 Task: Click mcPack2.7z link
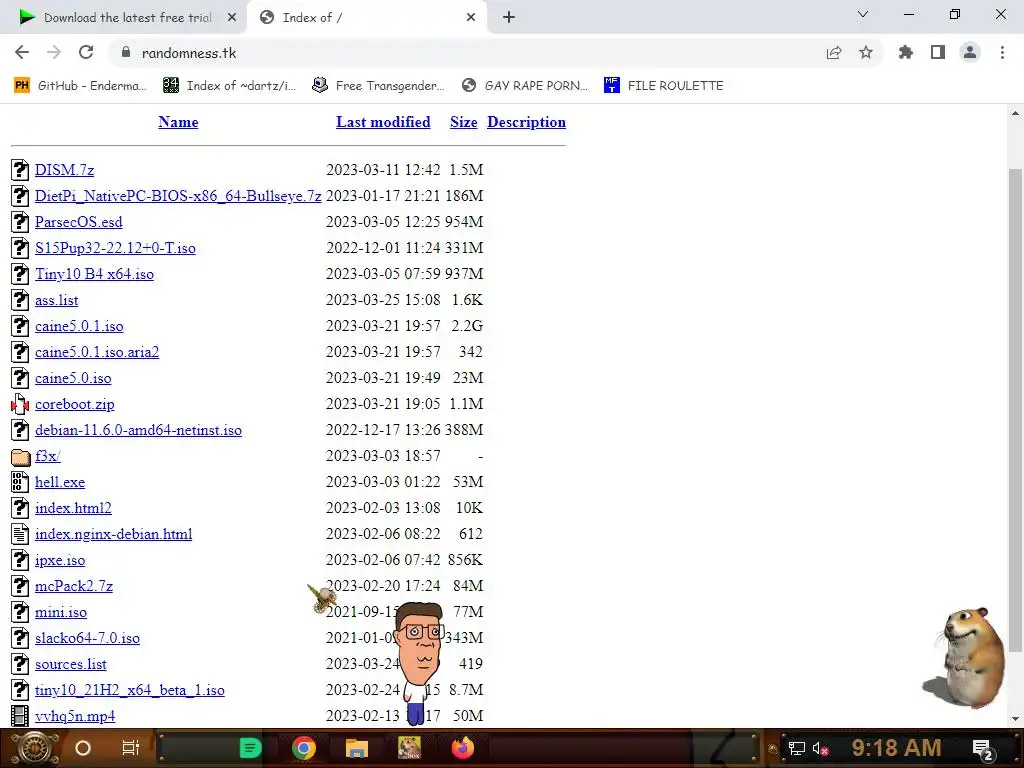point(74,586)
